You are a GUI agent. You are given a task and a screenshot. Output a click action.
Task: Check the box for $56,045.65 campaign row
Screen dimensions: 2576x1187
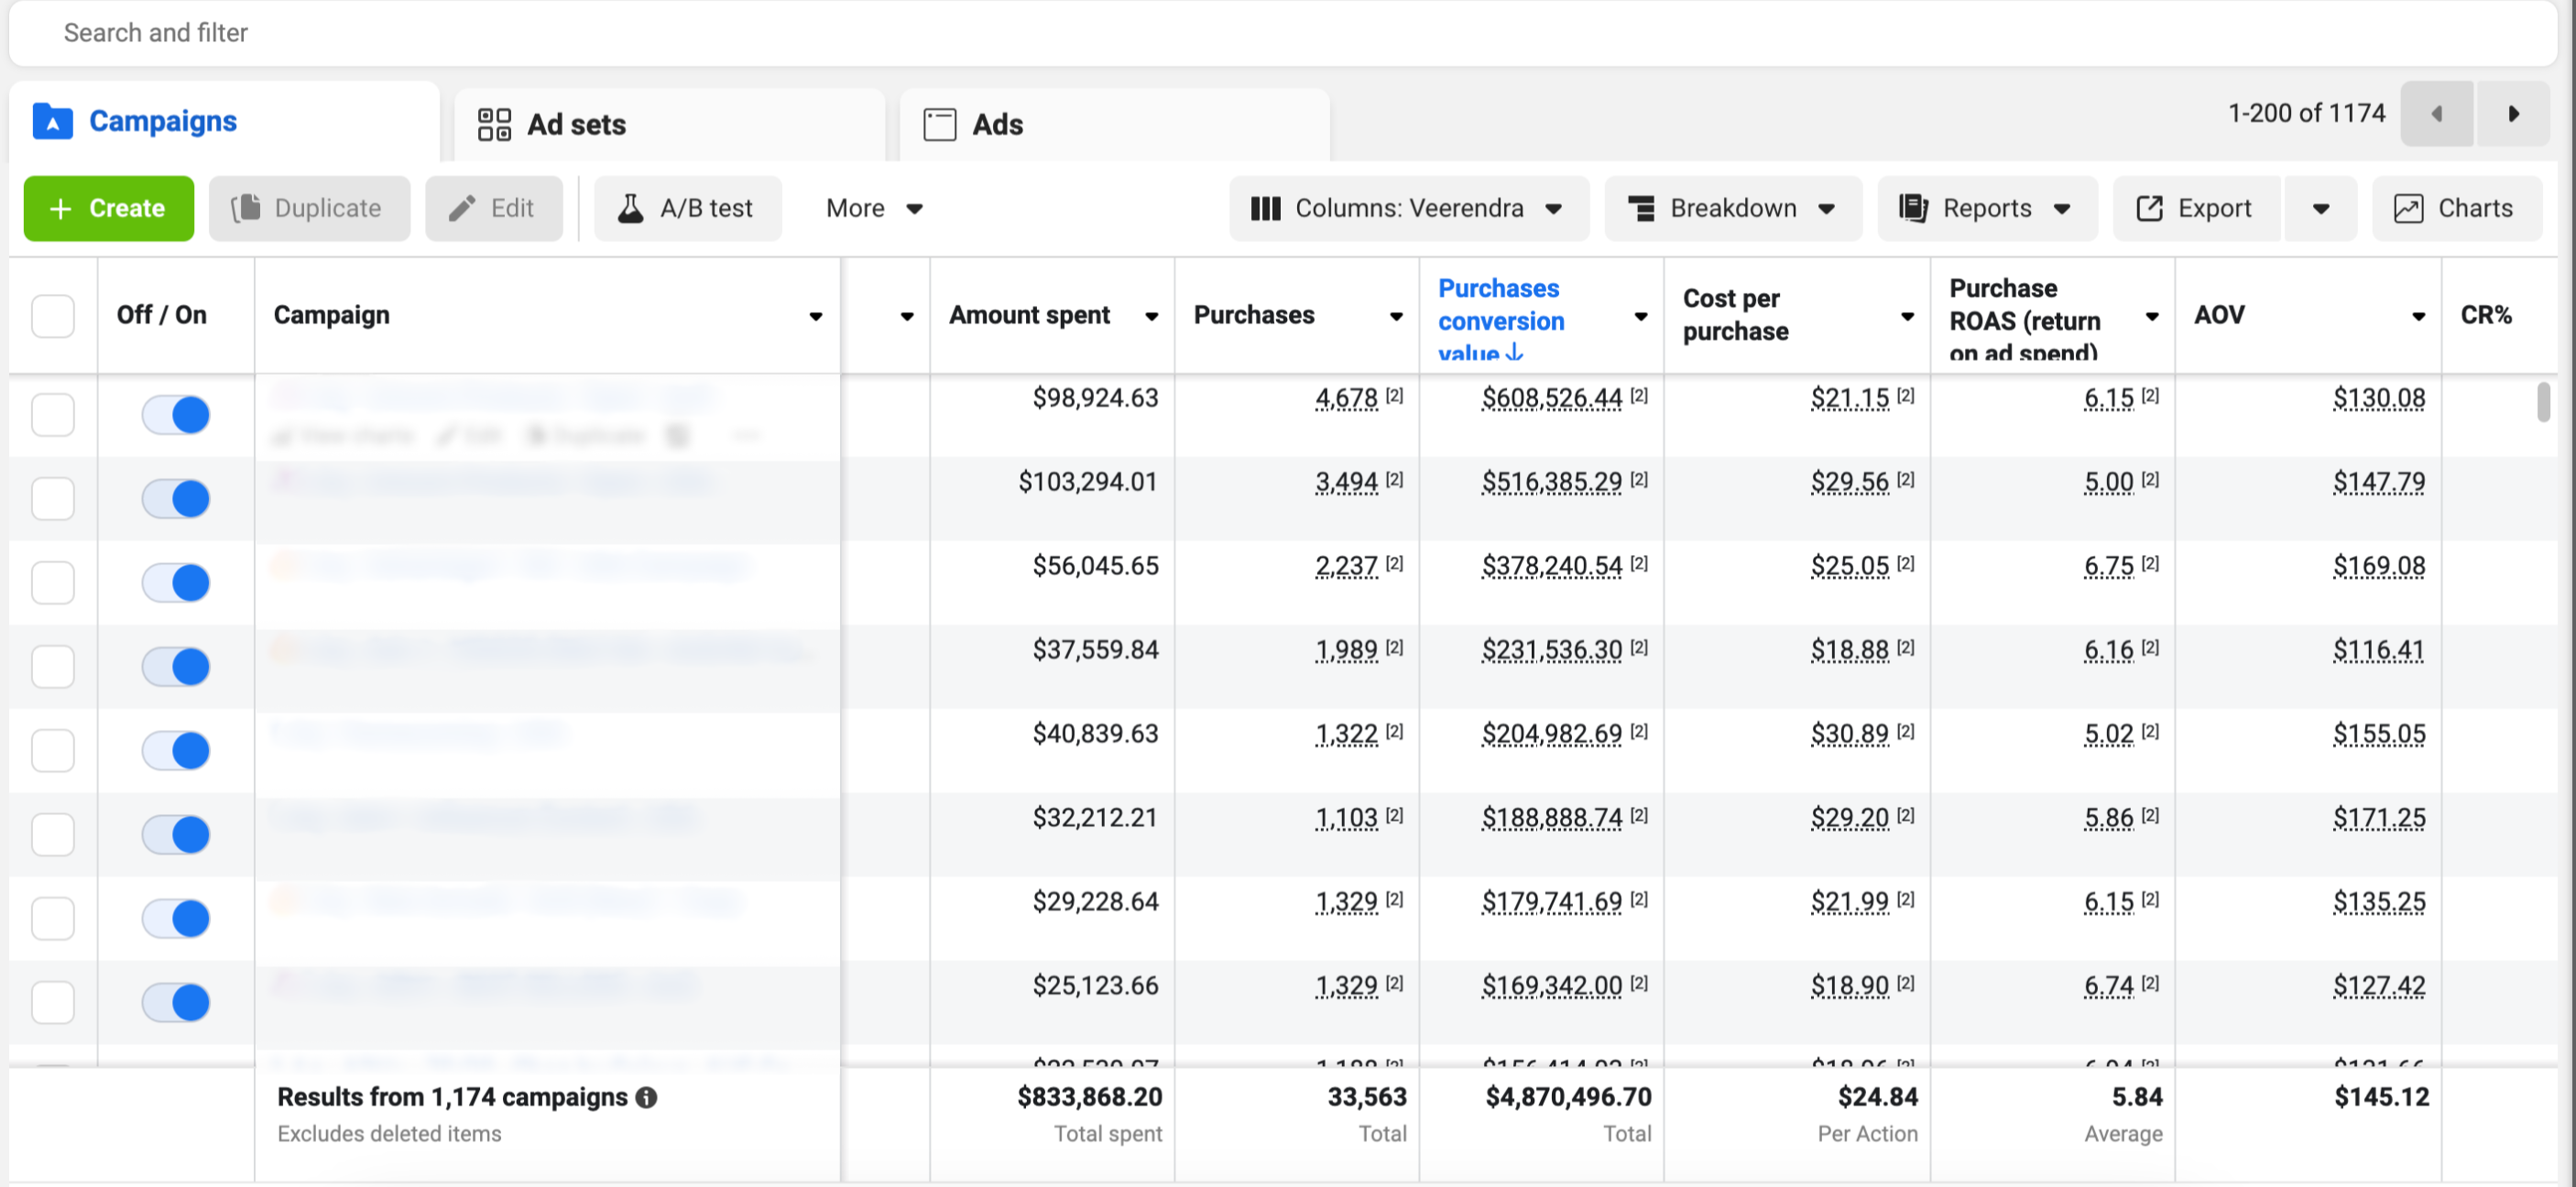click(53, 583)
